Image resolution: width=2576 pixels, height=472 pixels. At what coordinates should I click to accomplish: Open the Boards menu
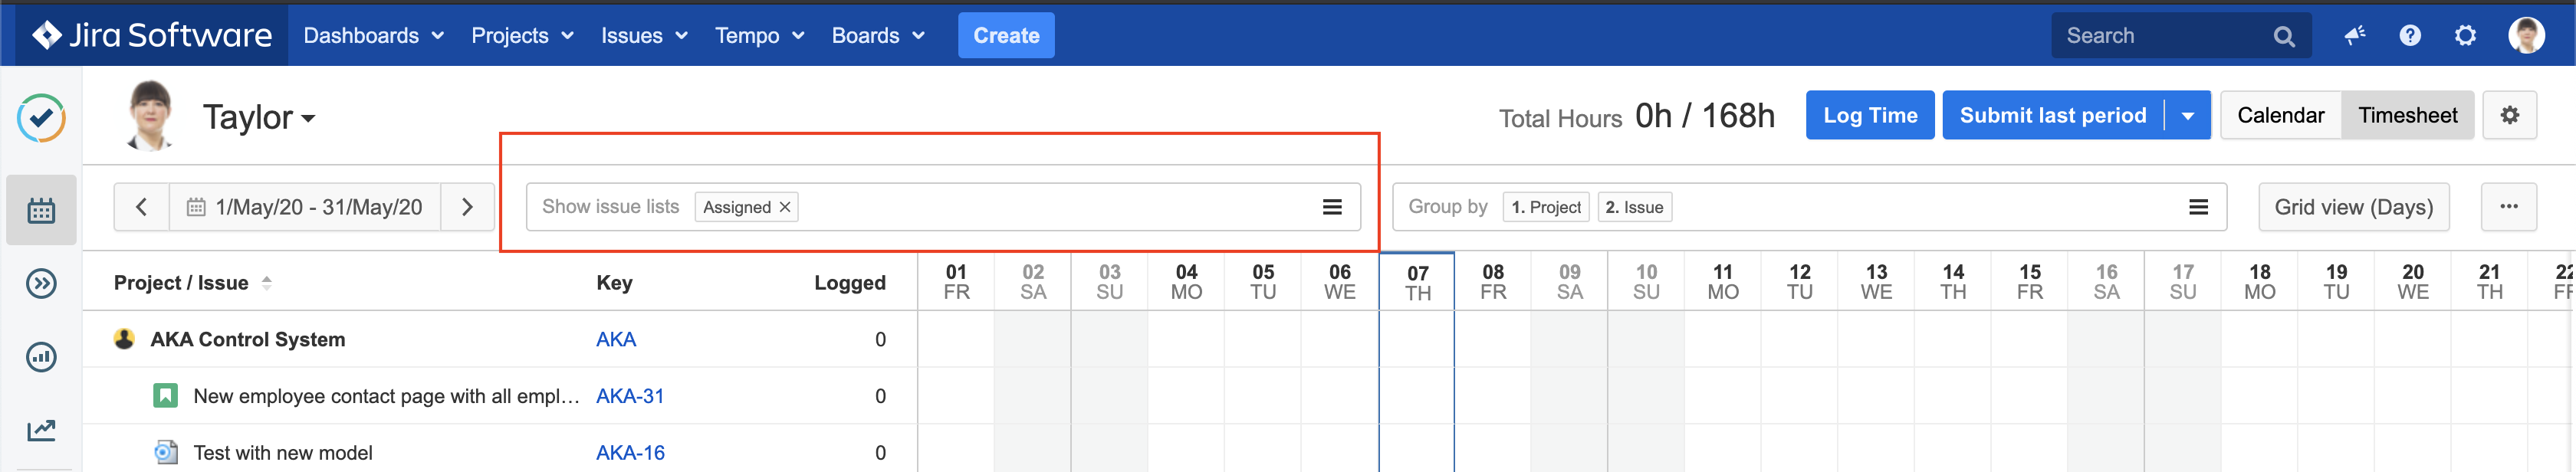click(x=877, y=36)
